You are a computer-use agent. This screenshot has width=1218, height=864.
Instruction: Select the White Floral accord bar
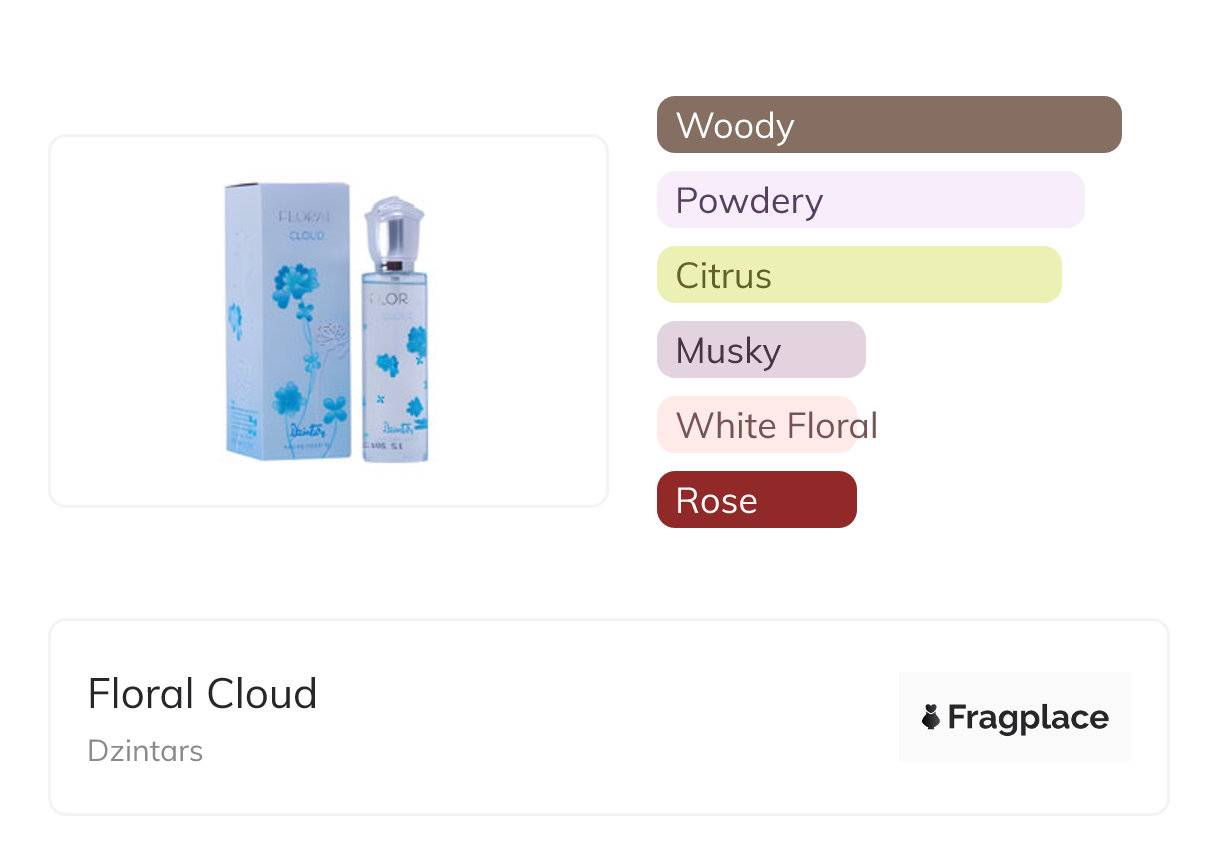tap(757, 425)
